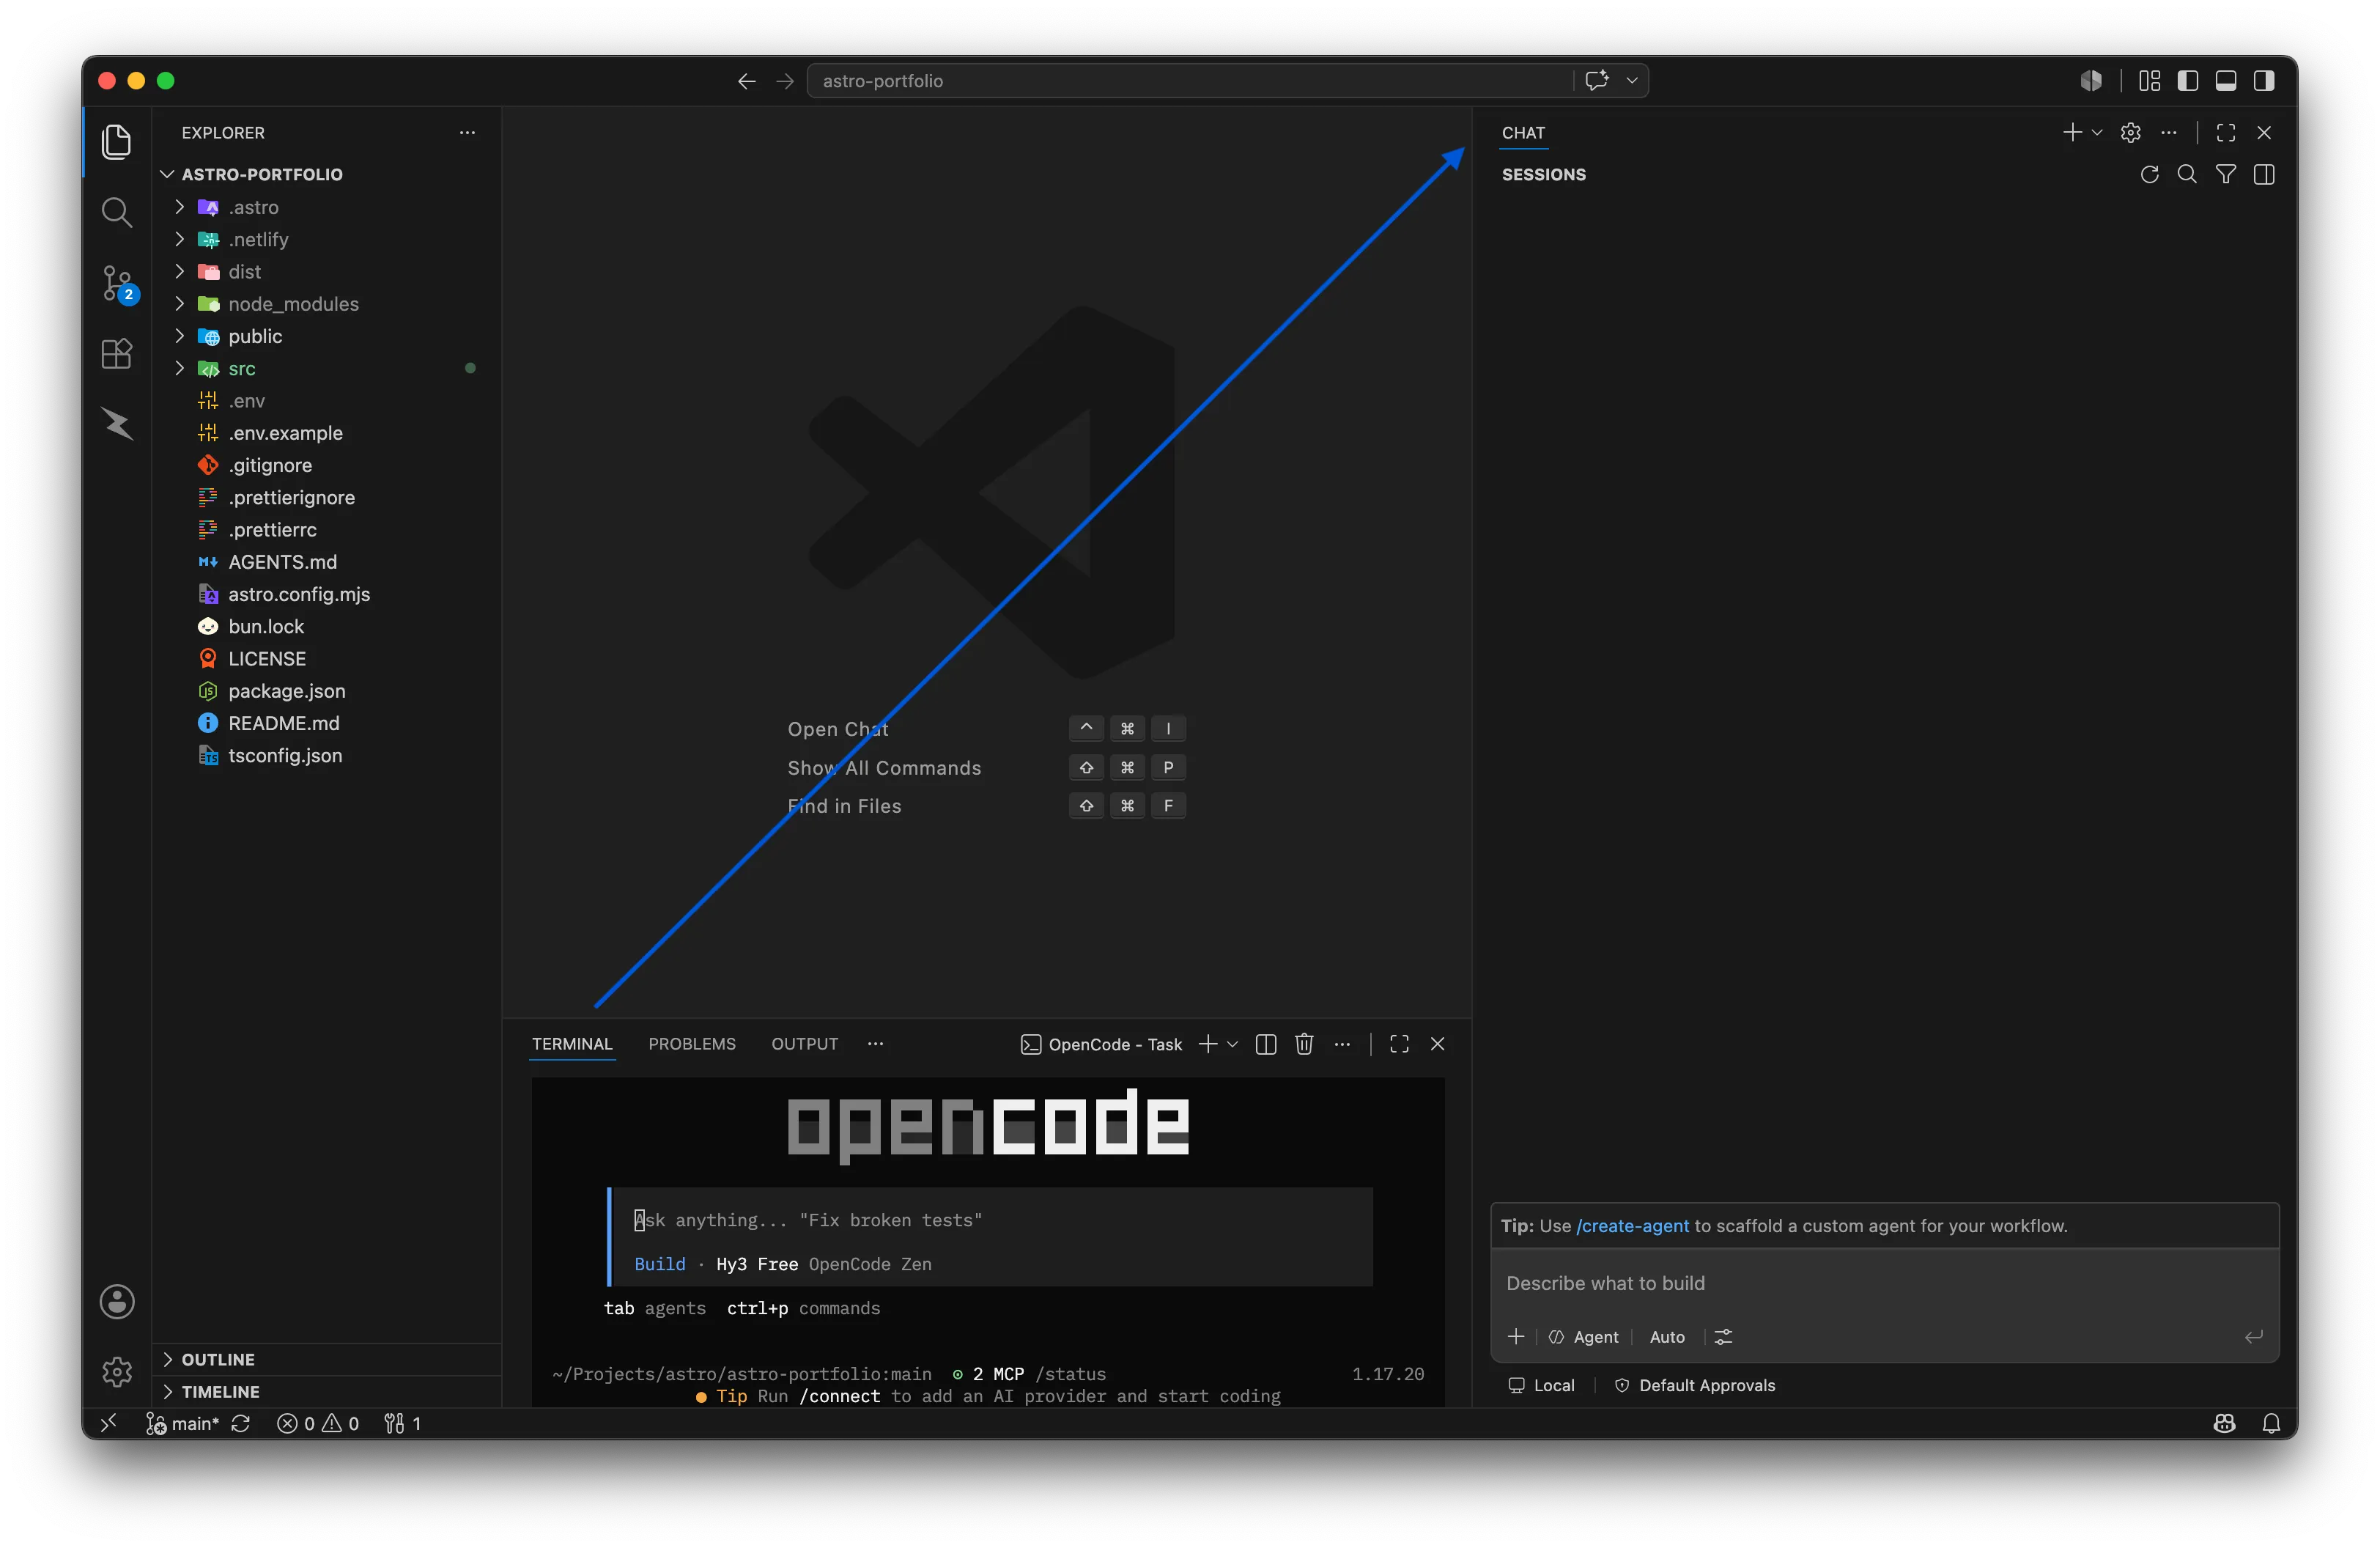Open astro.config.mjs file
This screenshot has width=2380, height=1548.
click(x=327, y=594)
